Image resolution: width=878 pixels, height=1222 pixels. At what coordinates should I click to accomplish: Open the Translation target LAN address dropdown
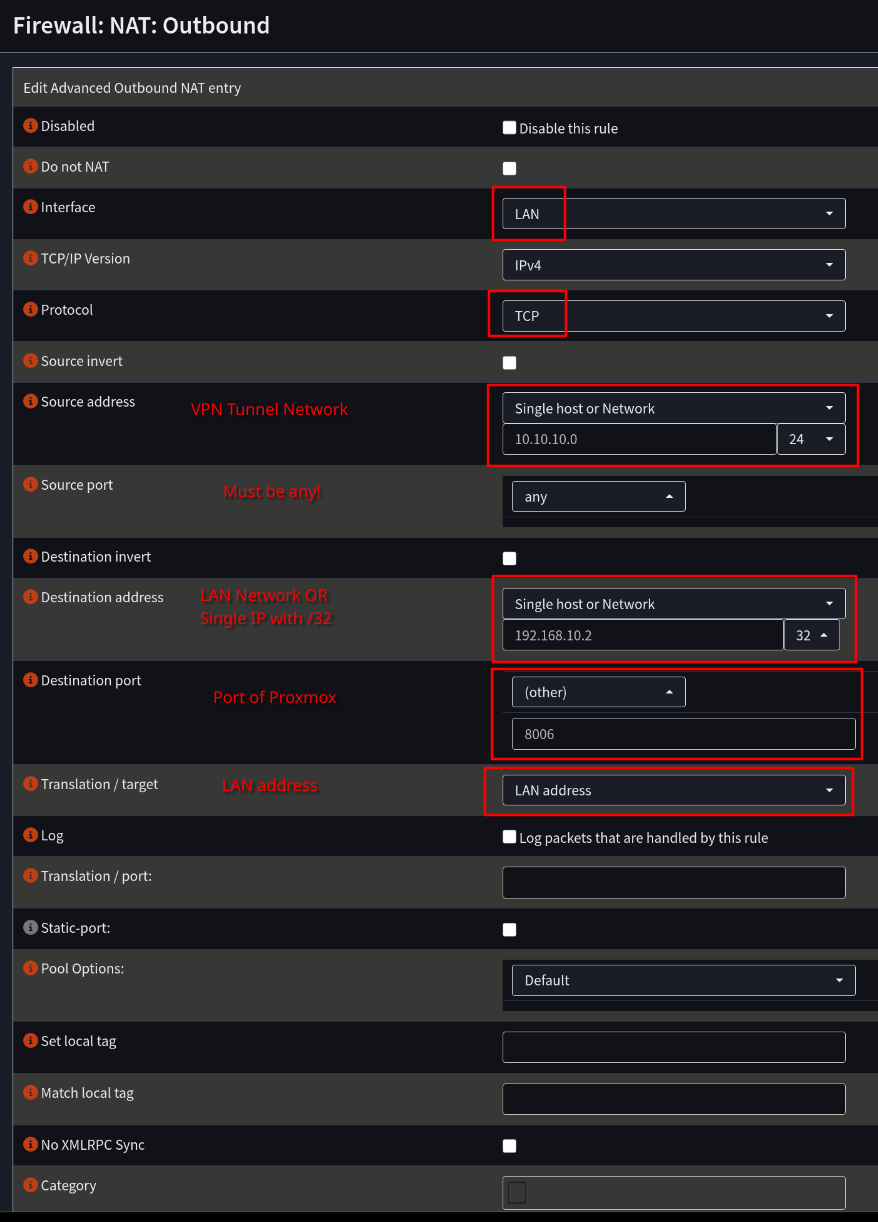click(673, 790)
